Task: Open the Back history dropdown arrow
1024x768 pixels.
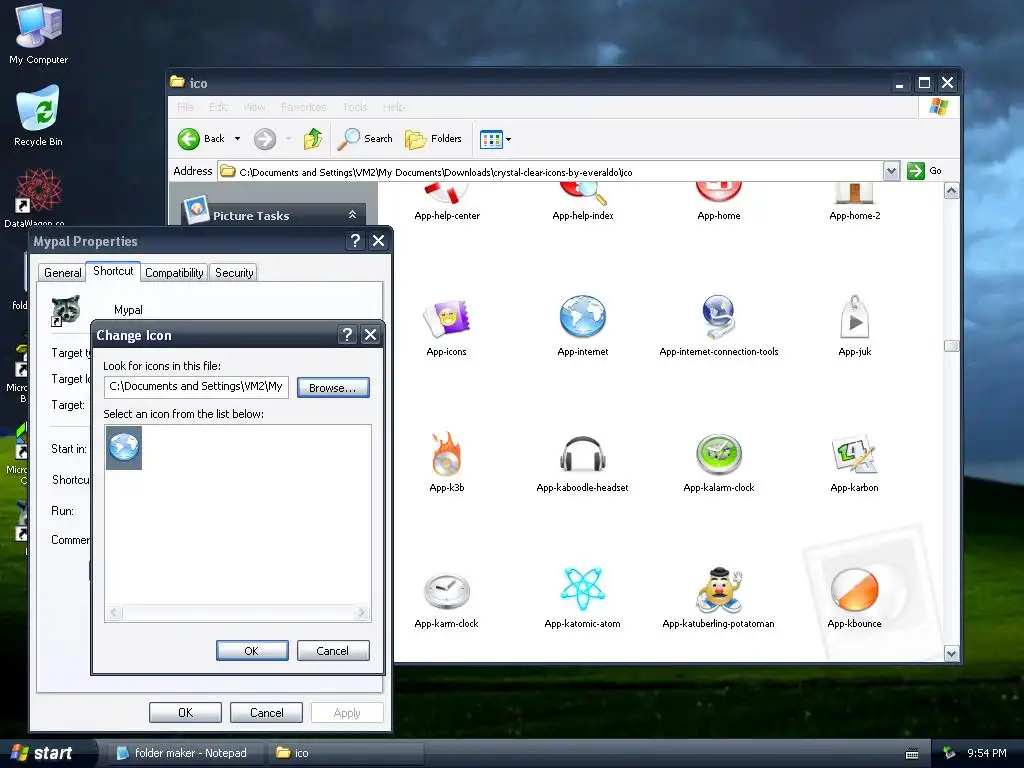Action: pos(237,138)
